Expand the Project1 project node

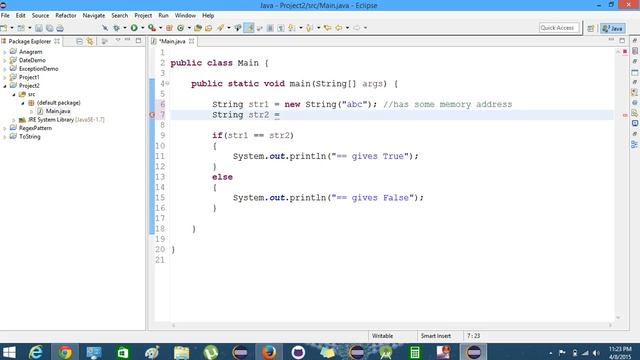click(5, 78)
